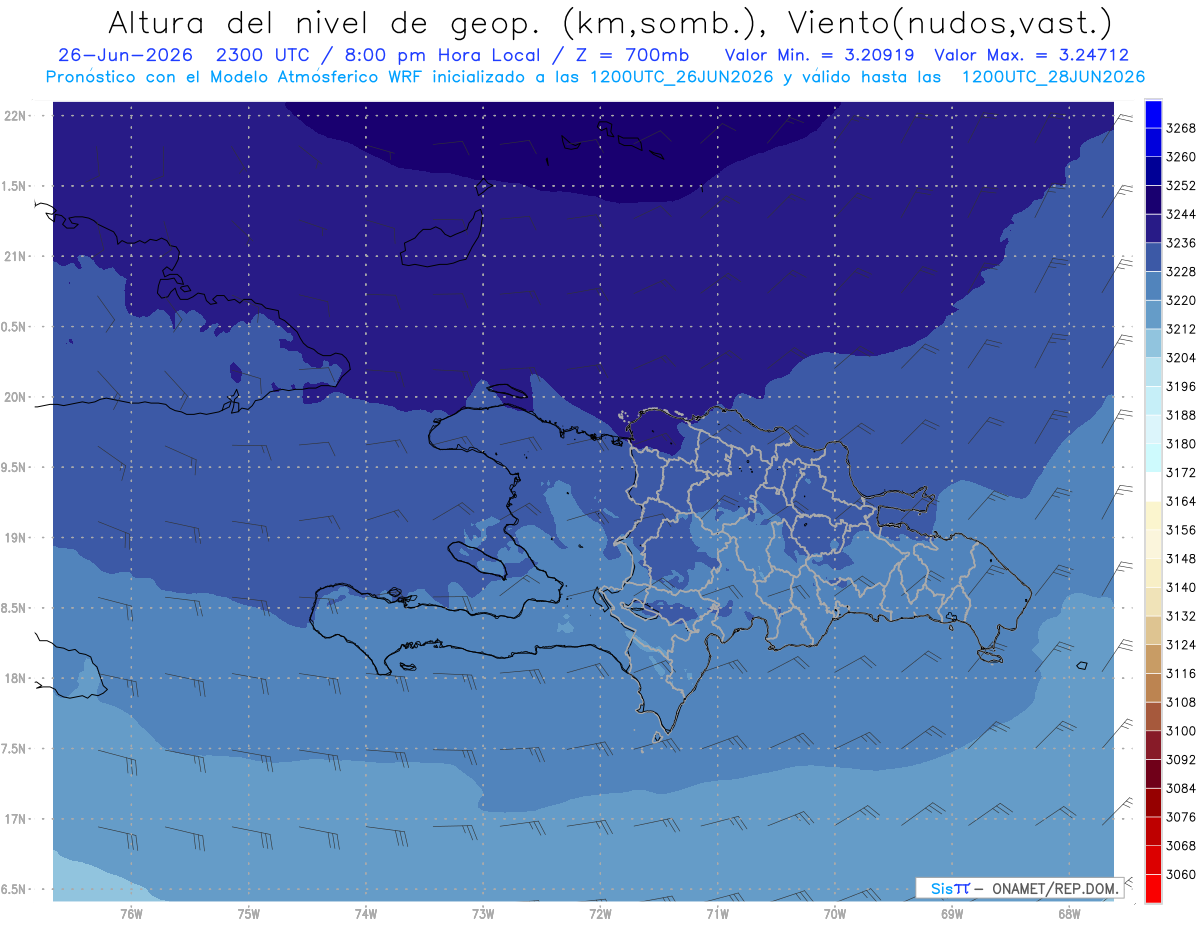Click the '76W' longitude label

[131, 914]
